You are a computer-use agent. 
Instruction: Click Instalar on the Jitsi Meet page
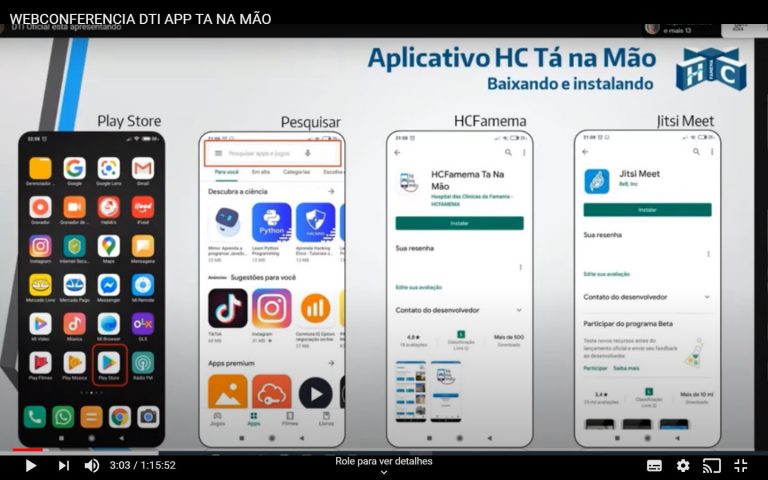648,210
